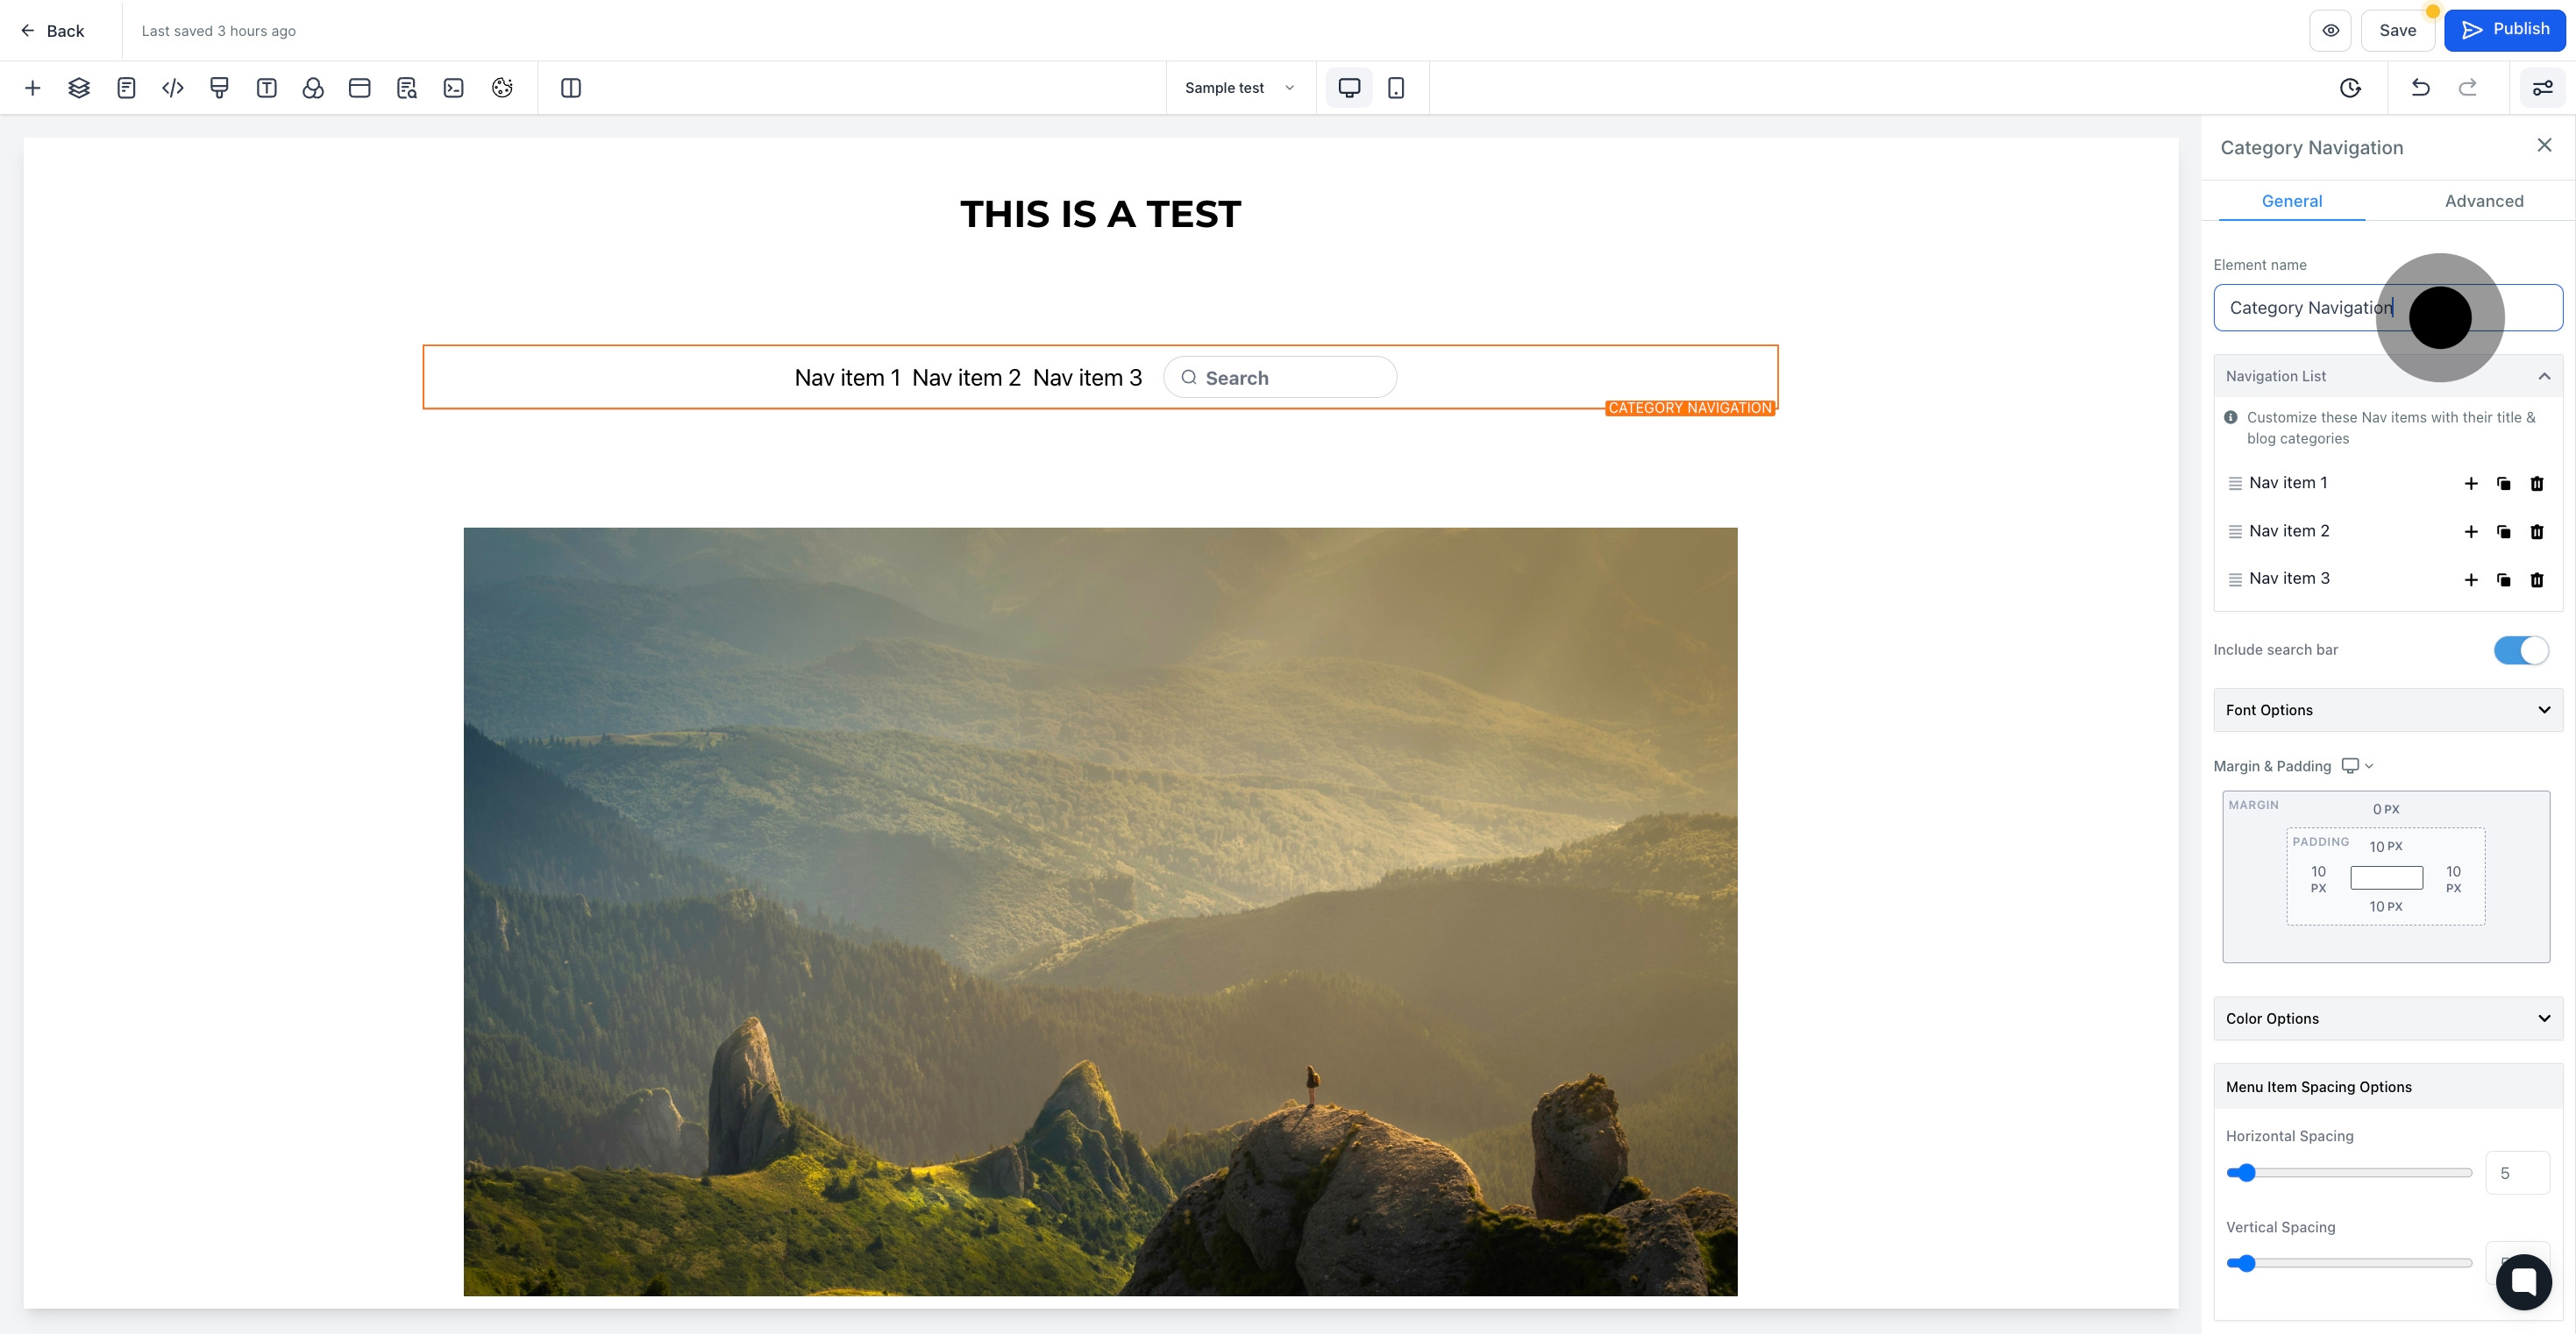The width and height of the screenshot is (2576, 1334).
Task: Open the Sample test page dropdown
Action: [1240, 88]
